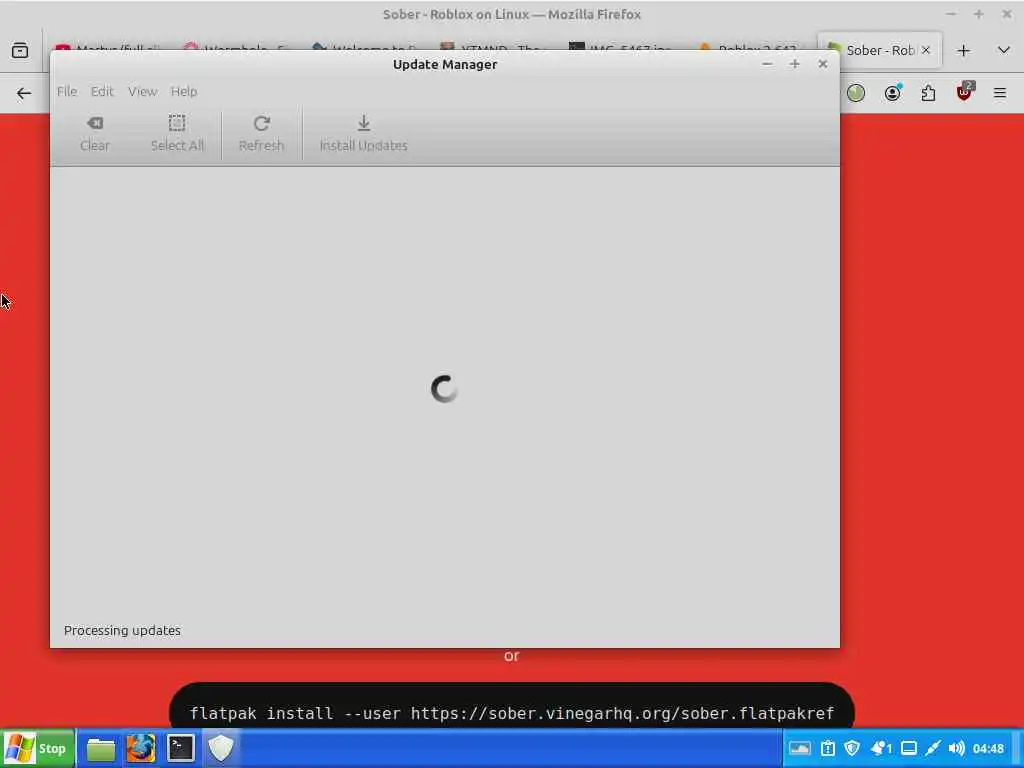
Task: Click the 04:48 clock
Action: click(988, 748)
